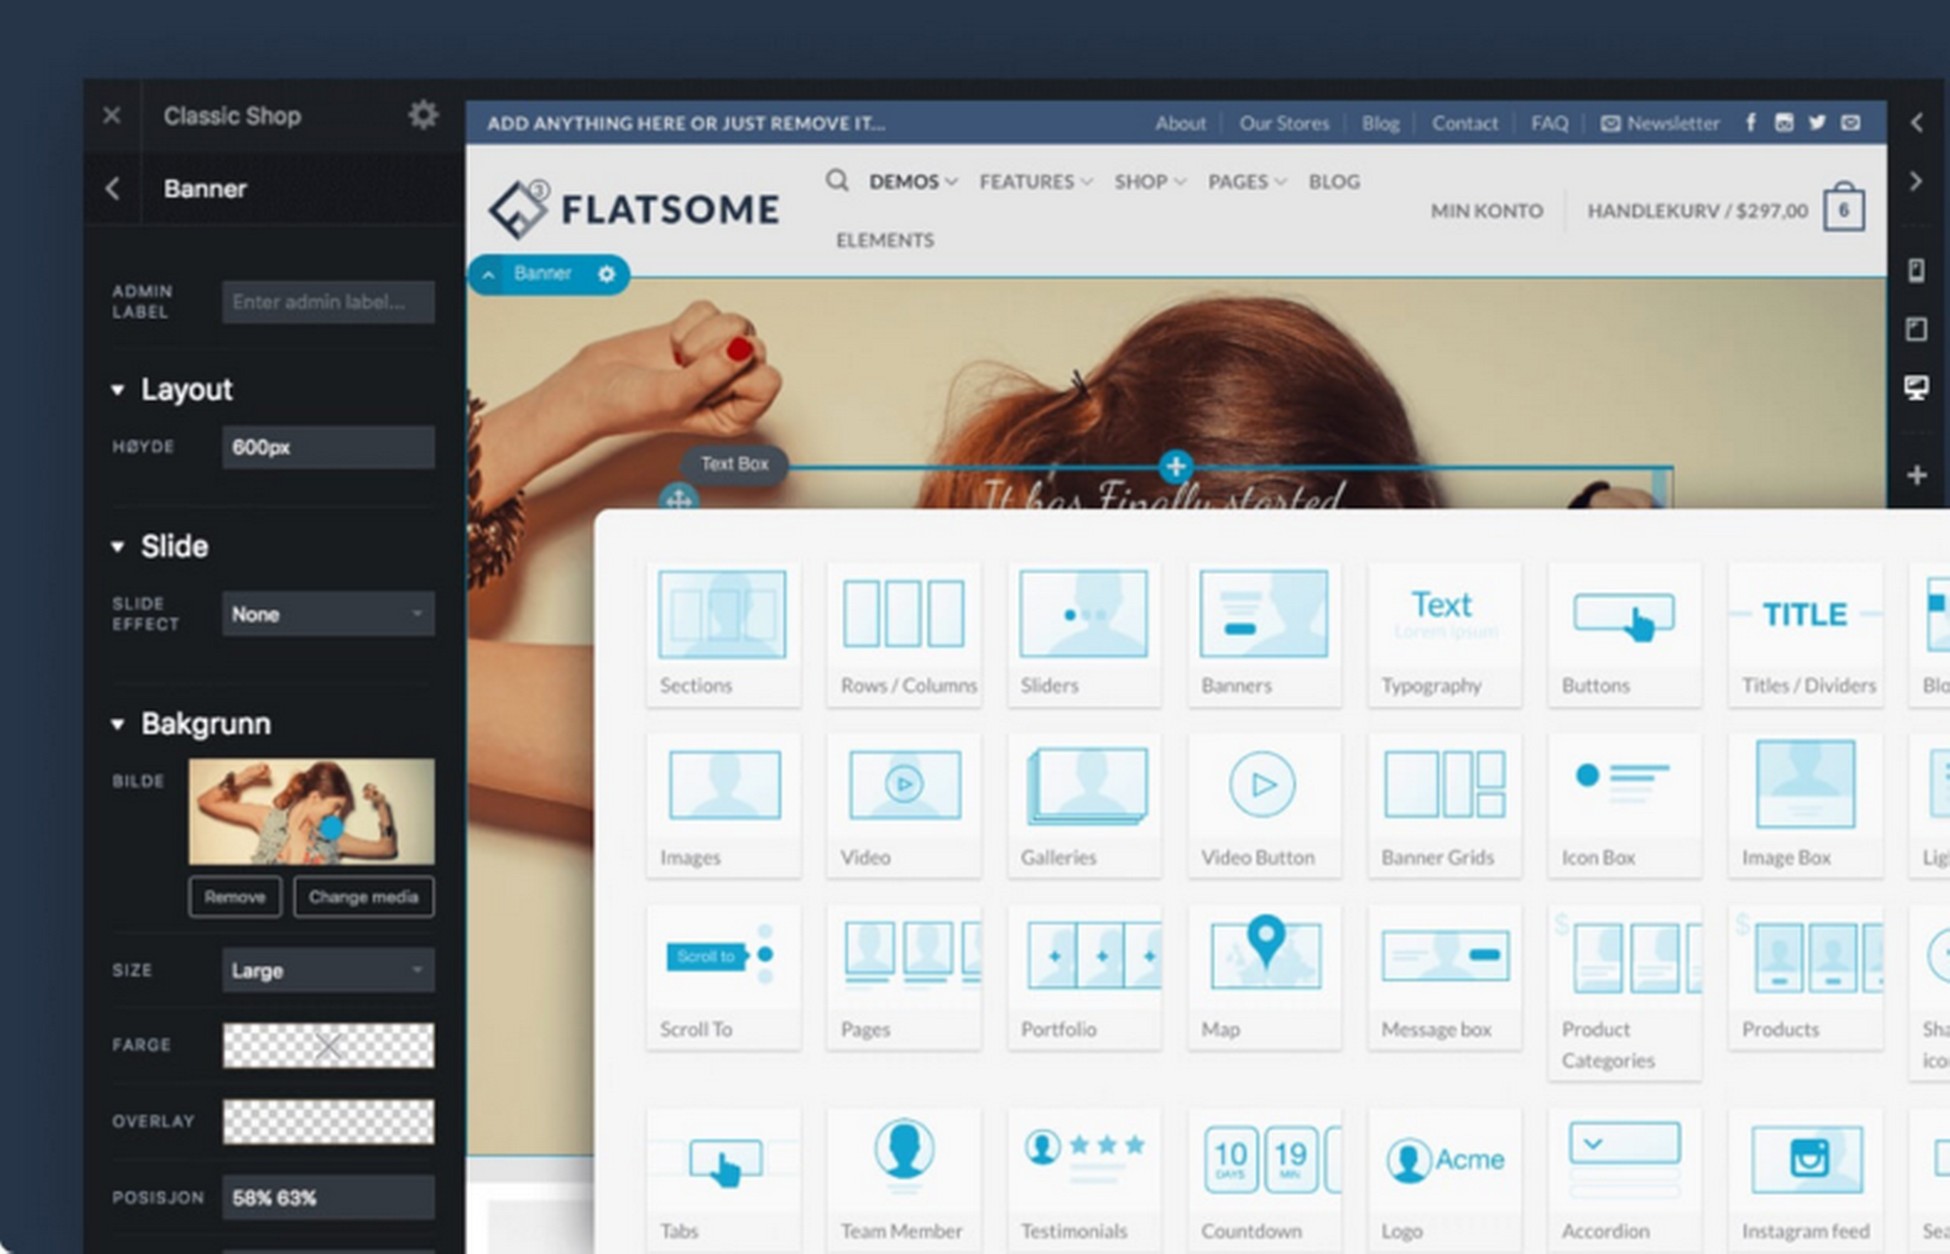Open the shopping cart bag icon
The width and height of the screenshot is (1950, 1254).
pyautogui.click(x=1843, y=208)
